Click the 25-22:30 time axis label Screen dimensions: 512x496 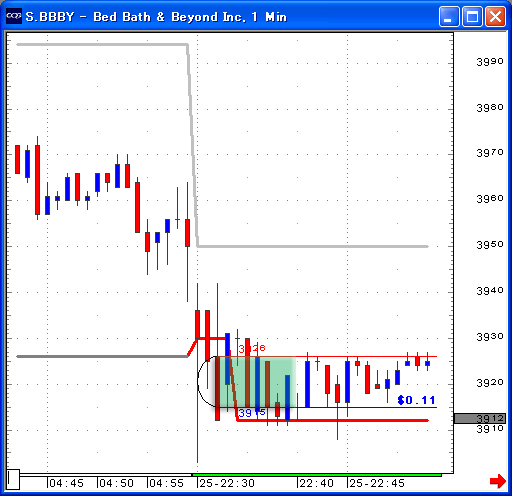click(x=227, y=483)
